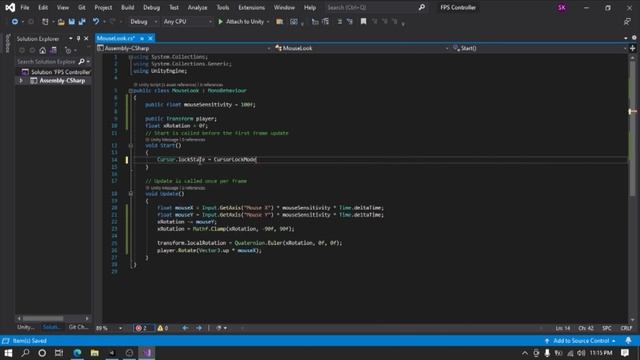Click the errors count indicator
Screen dimensions: 640x360
pos(143,328)
